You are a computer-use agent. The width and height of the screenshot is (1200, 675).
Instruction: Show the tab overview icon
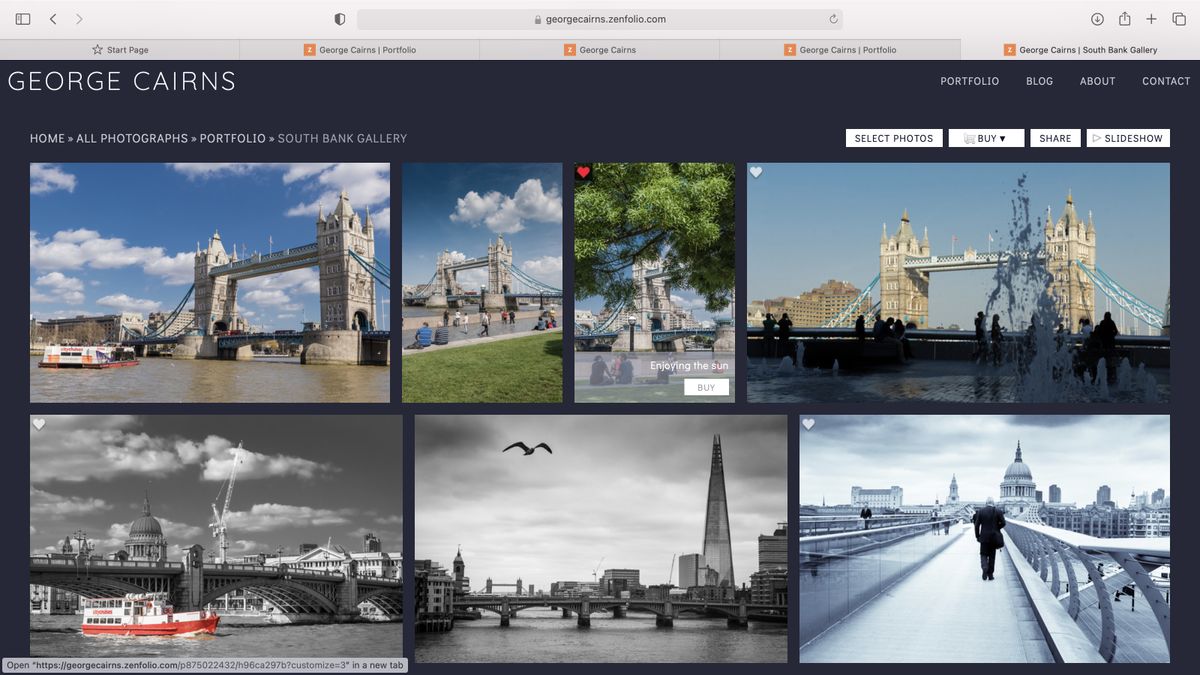[x=1178, y=18]
